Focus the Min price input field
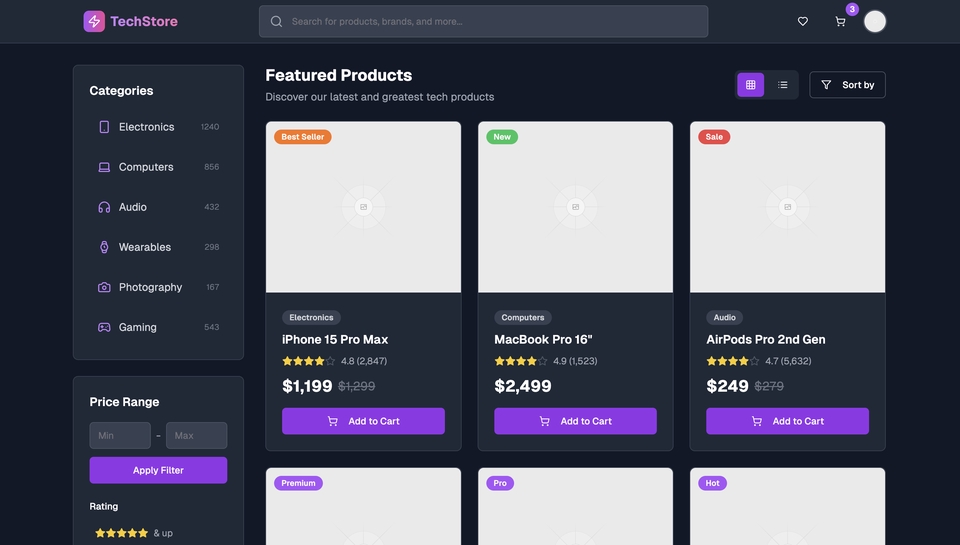 120,435
